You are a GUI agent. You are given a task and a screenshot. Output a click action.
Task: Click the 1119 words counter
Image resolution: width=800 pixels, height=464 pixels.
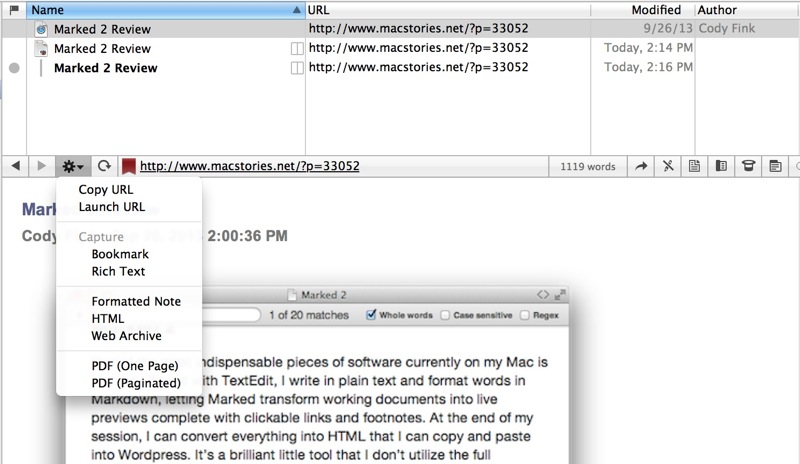588,166
